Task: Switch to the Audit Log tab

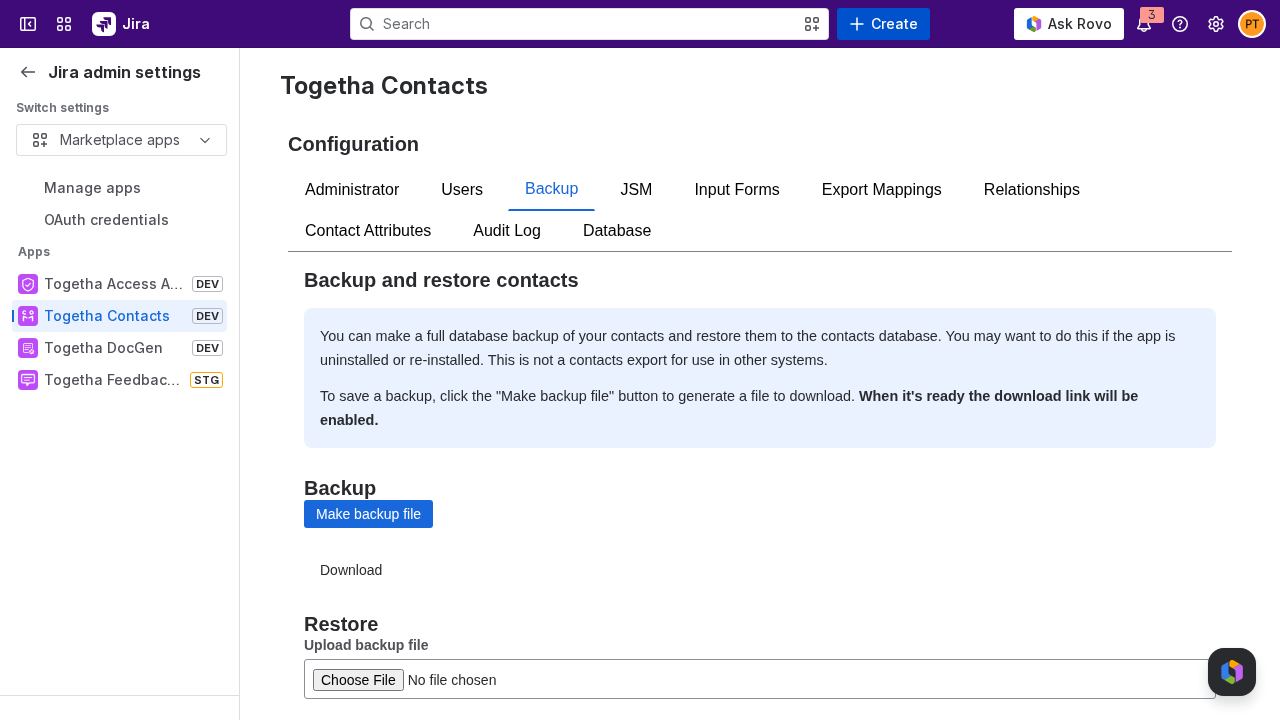Action: click(507, 231)
